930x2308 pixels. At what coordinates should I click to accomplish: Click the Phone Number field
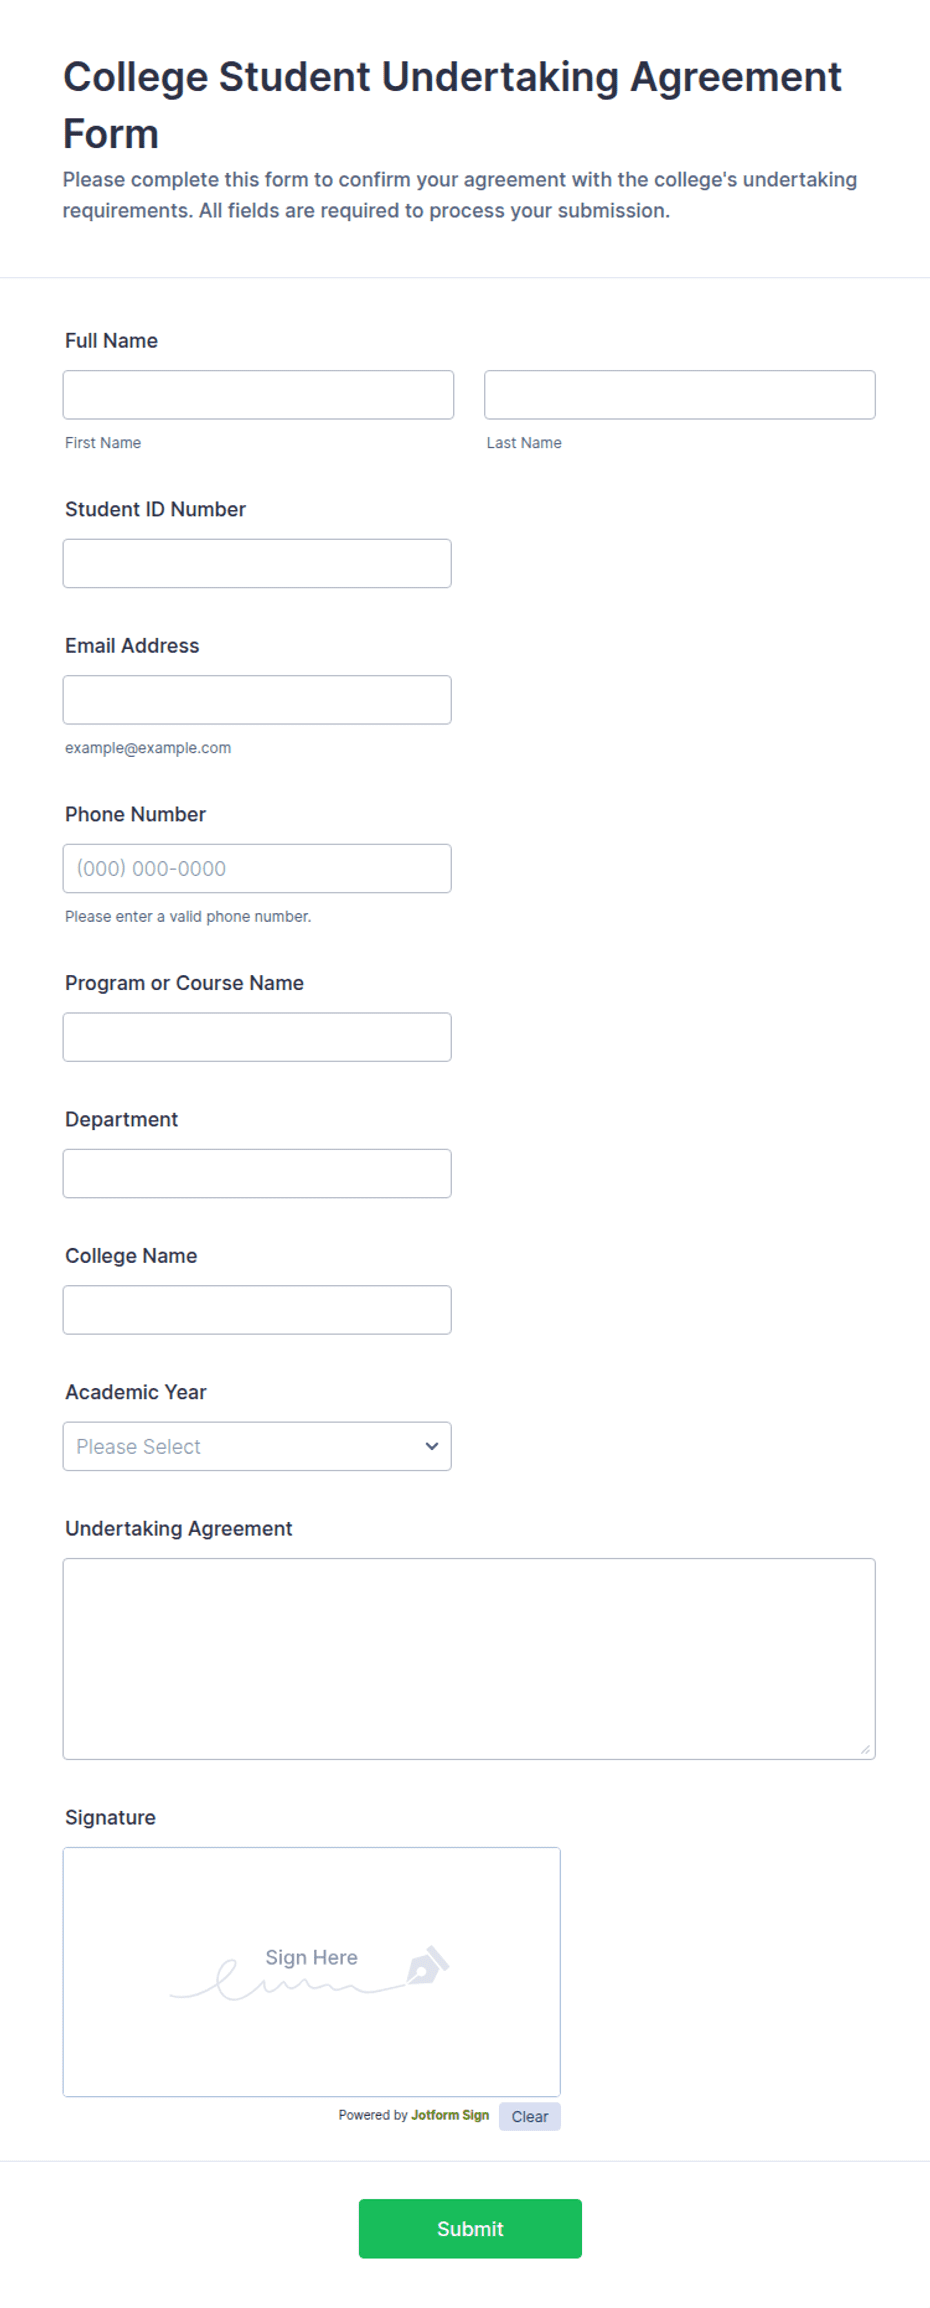pos(257,869)
